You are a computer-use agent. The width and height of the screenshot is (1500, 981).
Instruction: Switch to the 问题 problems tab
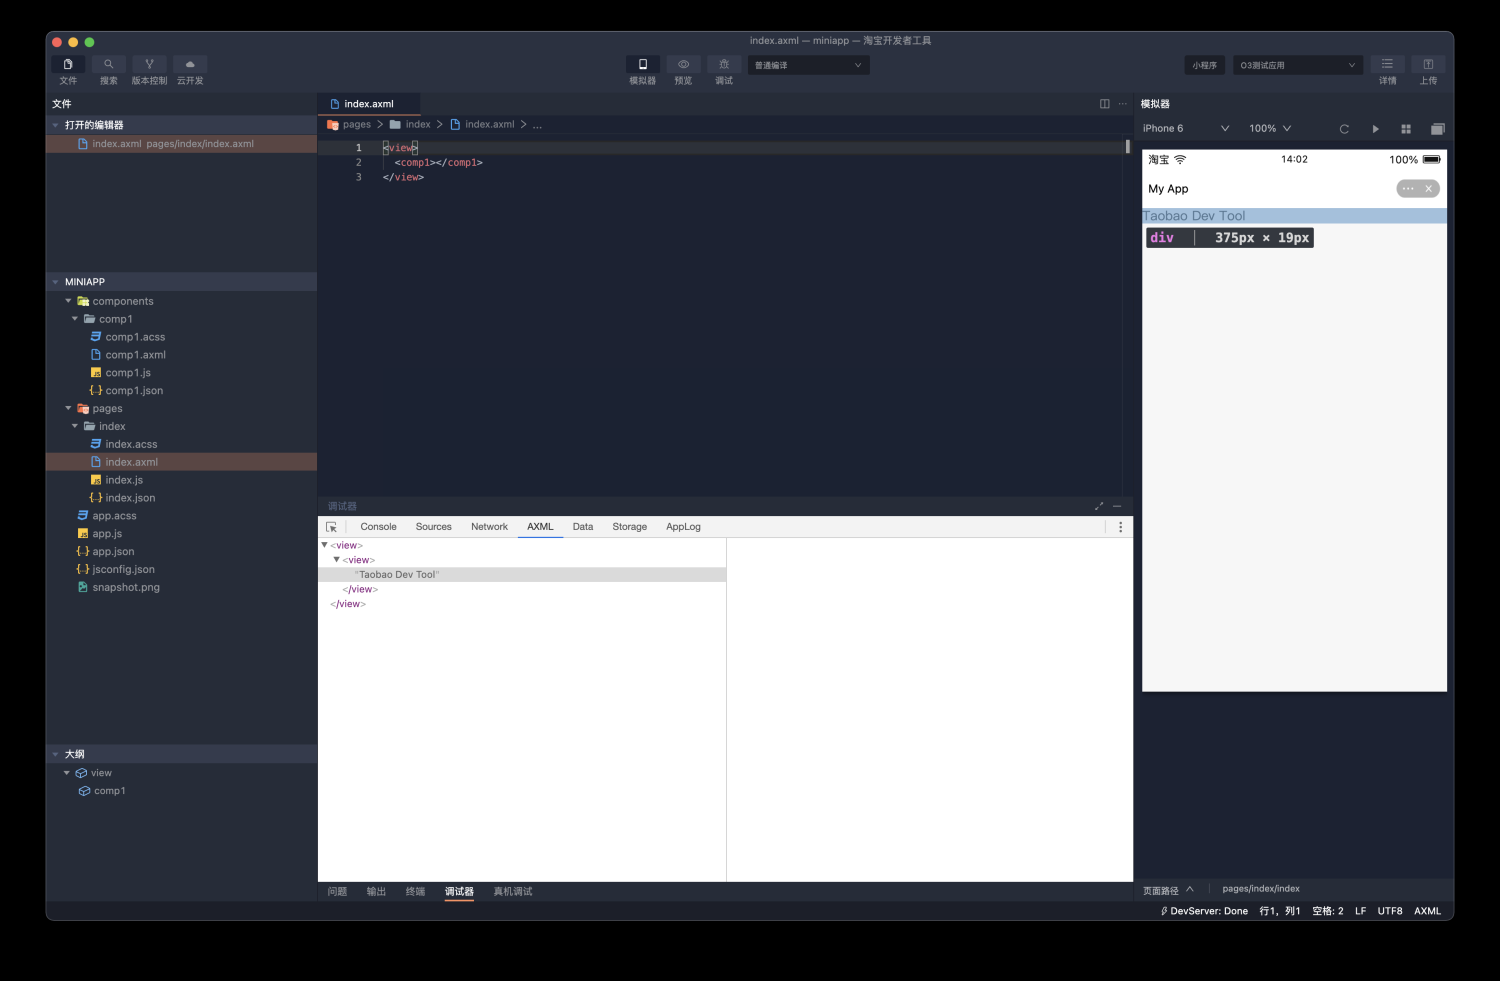click(x=337, y=892)
